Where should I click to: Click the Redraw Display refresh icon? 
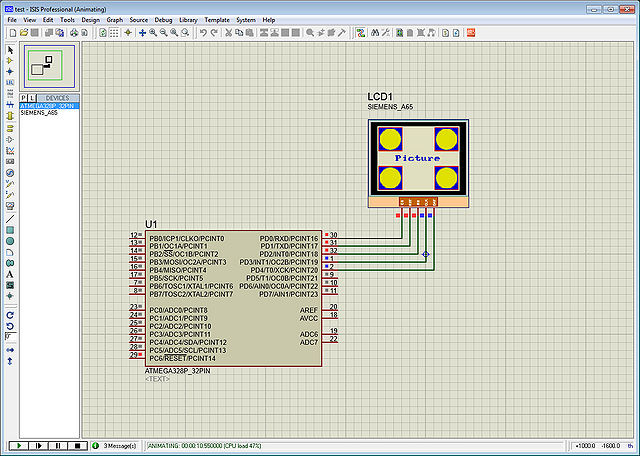[x=103, y=33]
